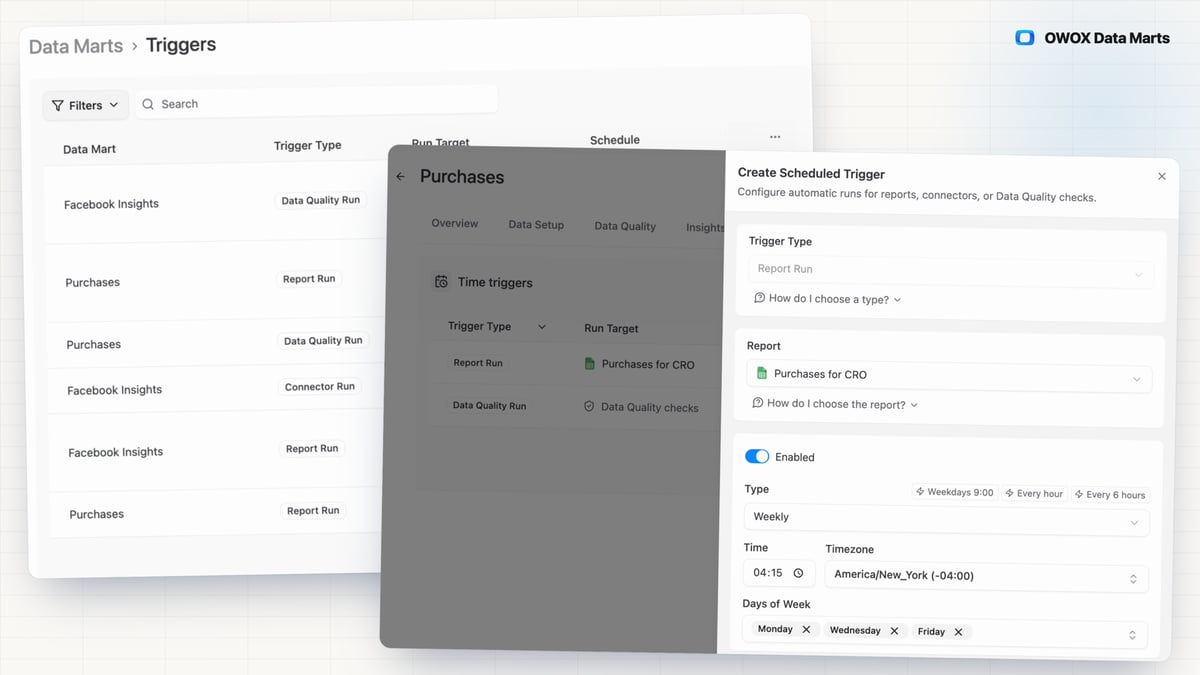Choose the Every 6 hours preset
The image size is (1200, 675).
click(1110, 494)
